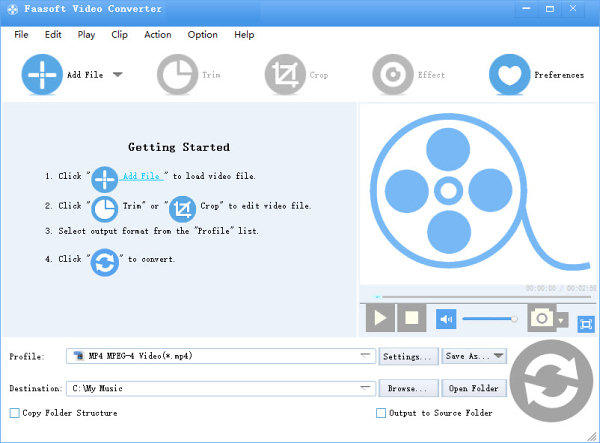
Task: Close the Faasoft Video Converter window
Action: 573,8
